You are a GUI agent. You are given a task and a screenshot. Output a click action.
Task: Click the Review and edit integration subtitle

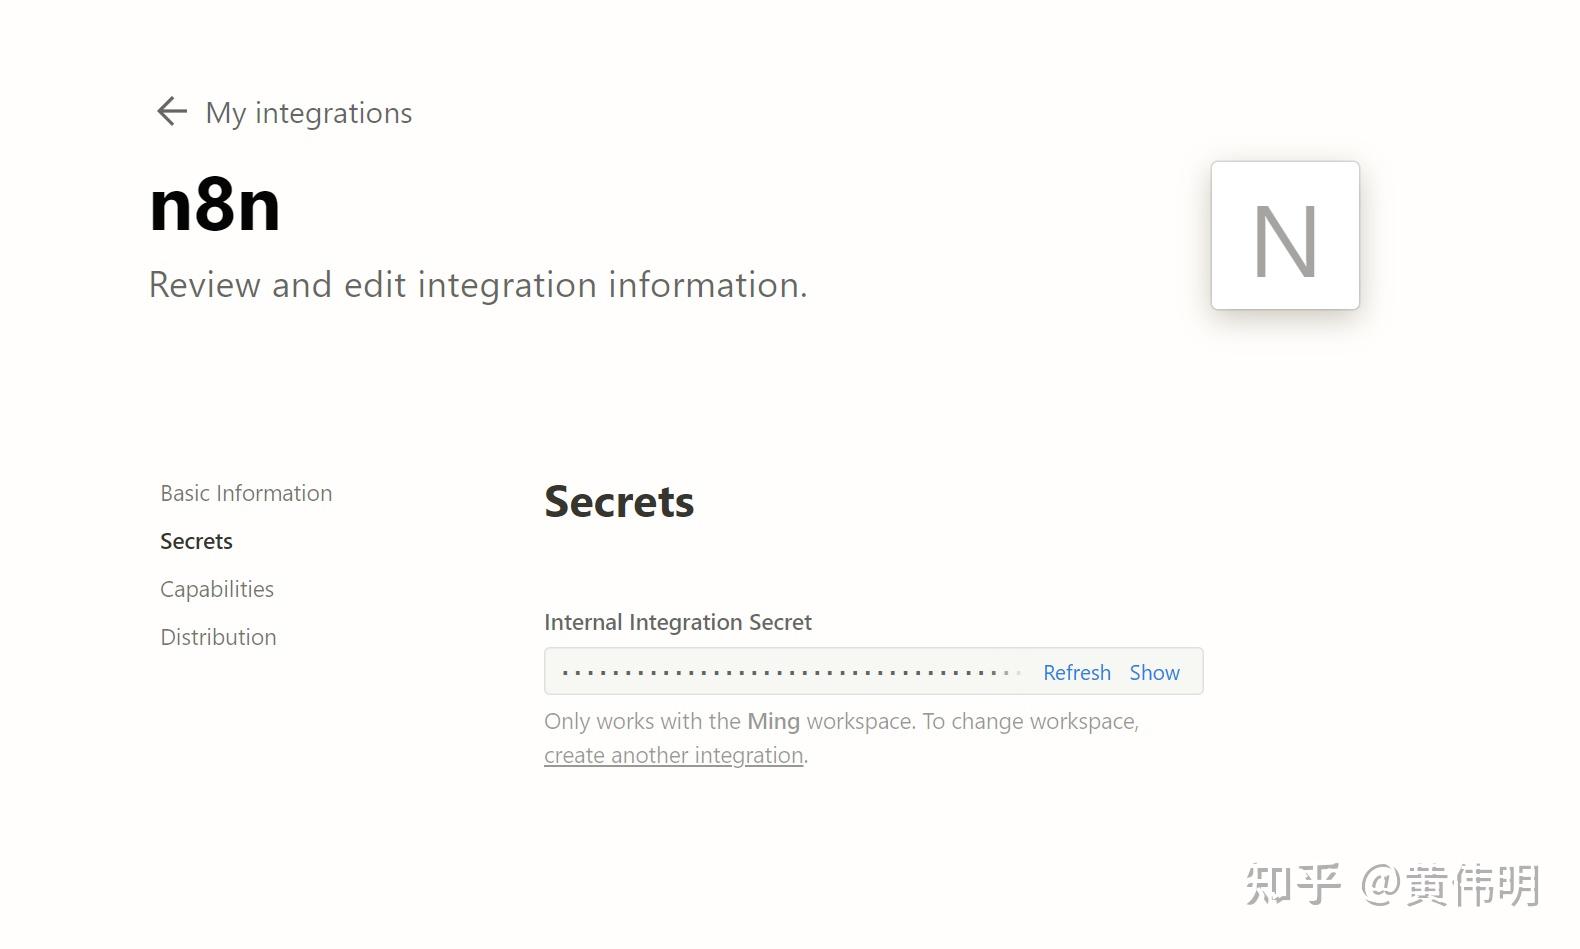point(477,285)
